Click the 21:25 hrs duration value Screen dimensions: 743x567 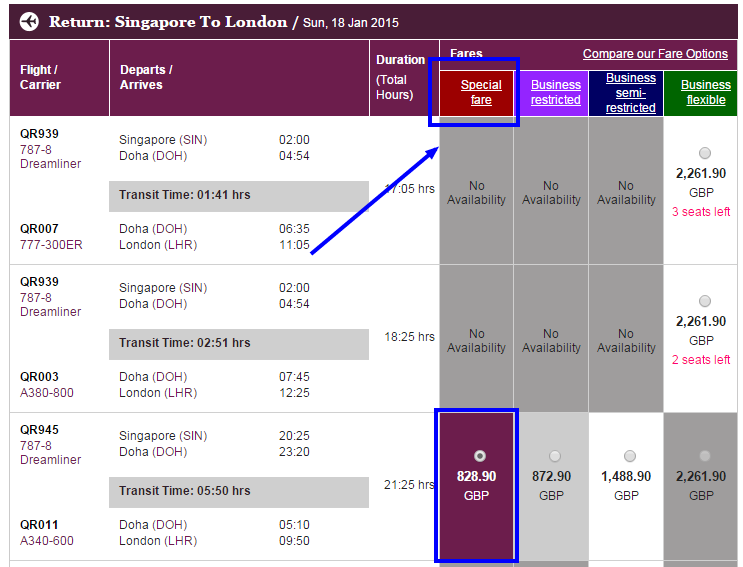coord(409,485)
